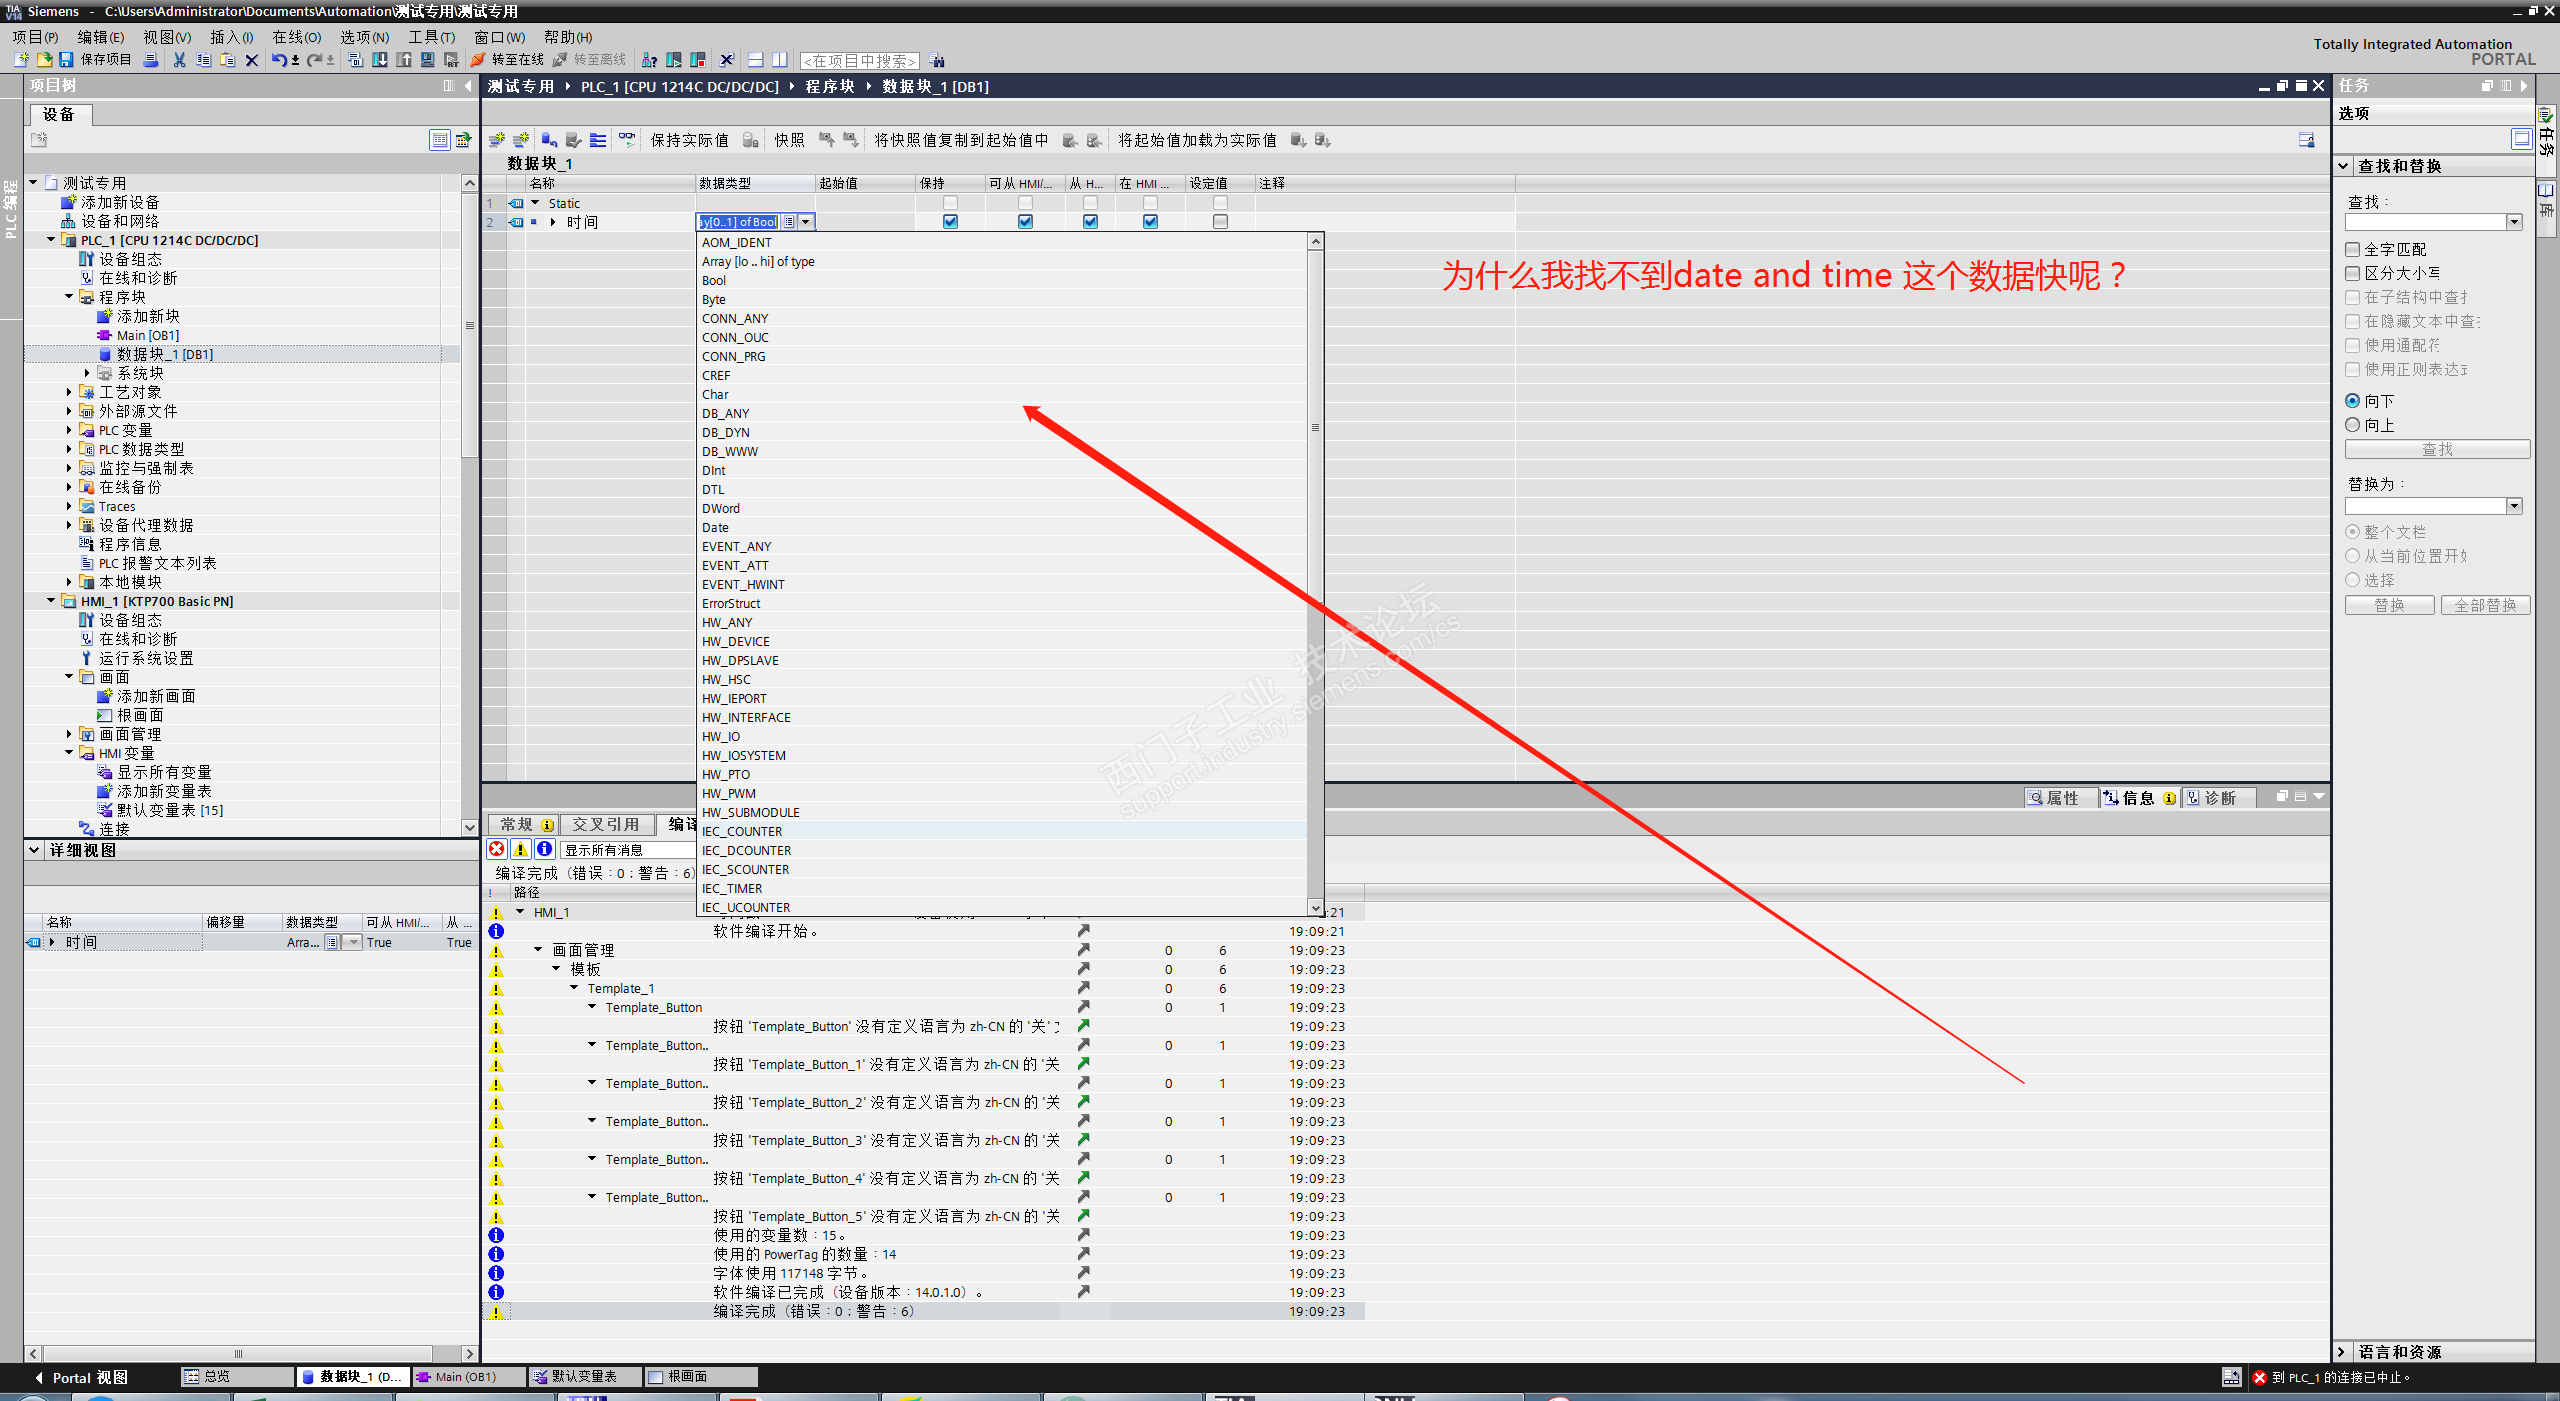The height and width of the screenshot is (1401, 2560).
Task: Click the Monitor all glasses icon
Action: (627, 140)
